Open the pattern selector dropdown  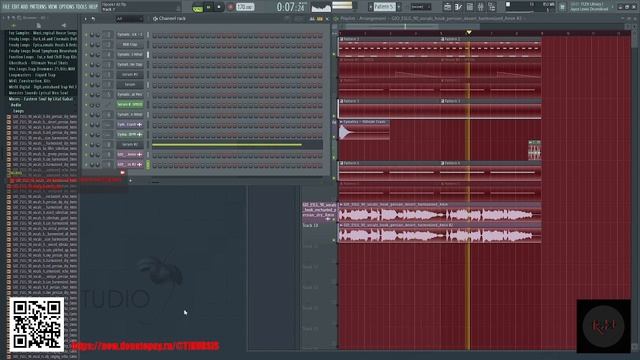click(x=384, y=7)
